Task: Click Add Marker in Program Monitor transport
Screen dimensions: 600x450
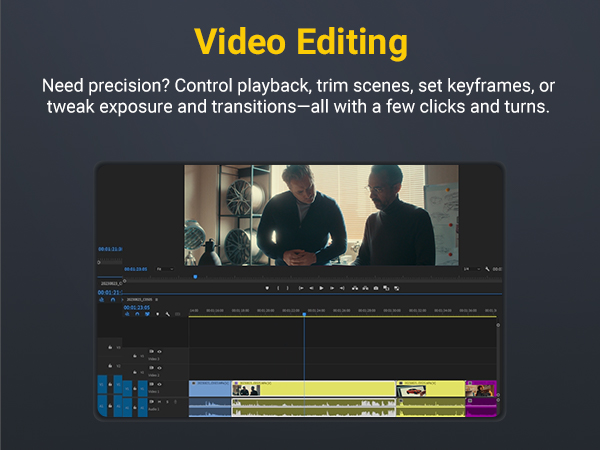Action: (x=267, y=288)
